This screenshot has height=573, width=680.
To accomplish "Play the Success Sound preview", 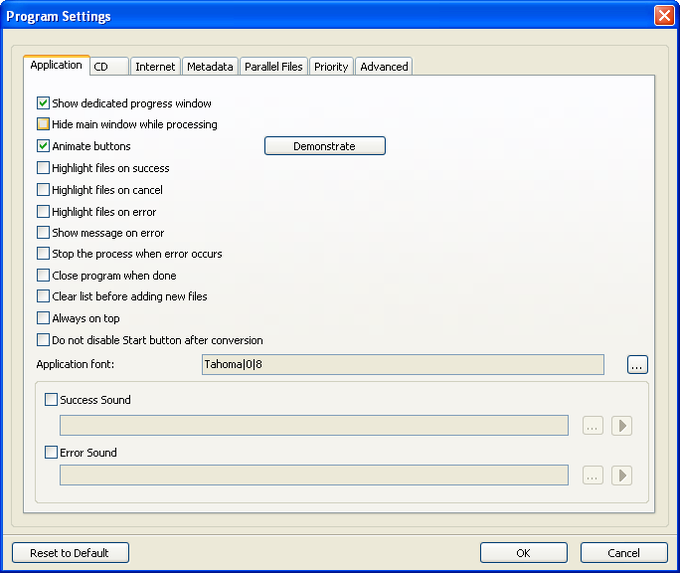I will click(x=622, y=426).
